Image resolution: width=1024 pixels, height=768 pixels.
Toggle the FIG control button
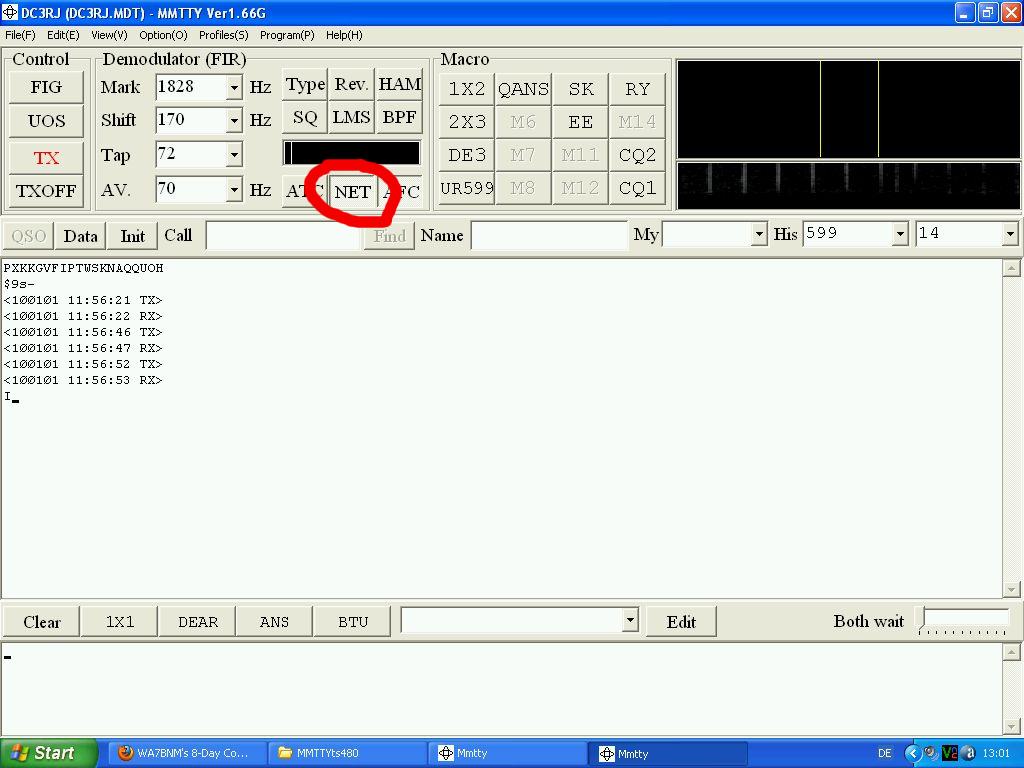[x=46, y=87]
